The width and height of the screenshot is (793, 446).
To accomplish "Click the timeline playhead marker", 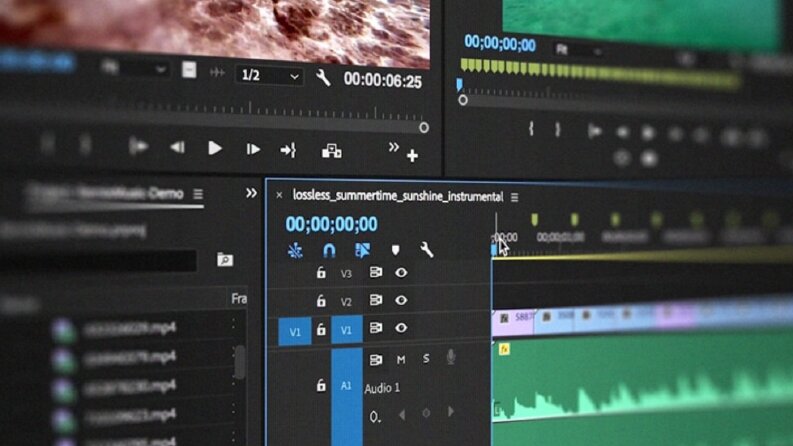I will point(494,250).
